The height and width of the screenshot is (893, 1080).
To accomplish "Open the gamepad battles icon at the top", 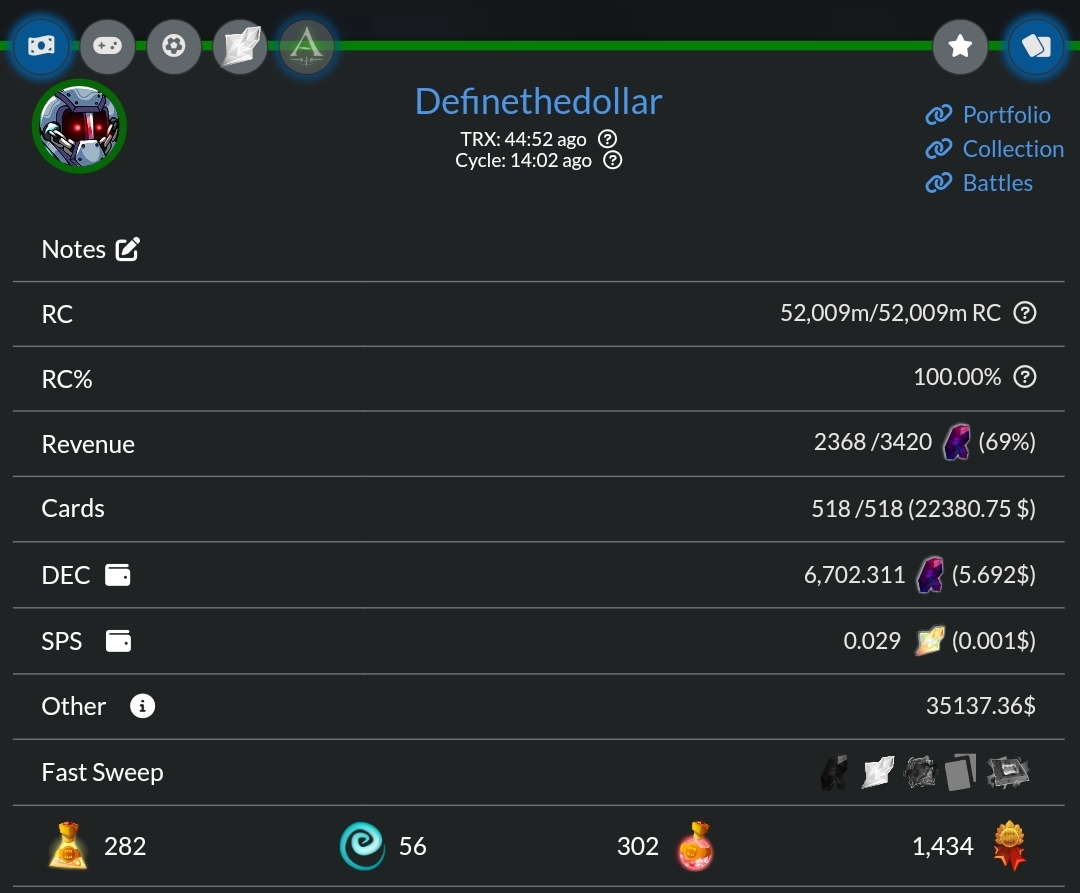I will pos(107,46).
